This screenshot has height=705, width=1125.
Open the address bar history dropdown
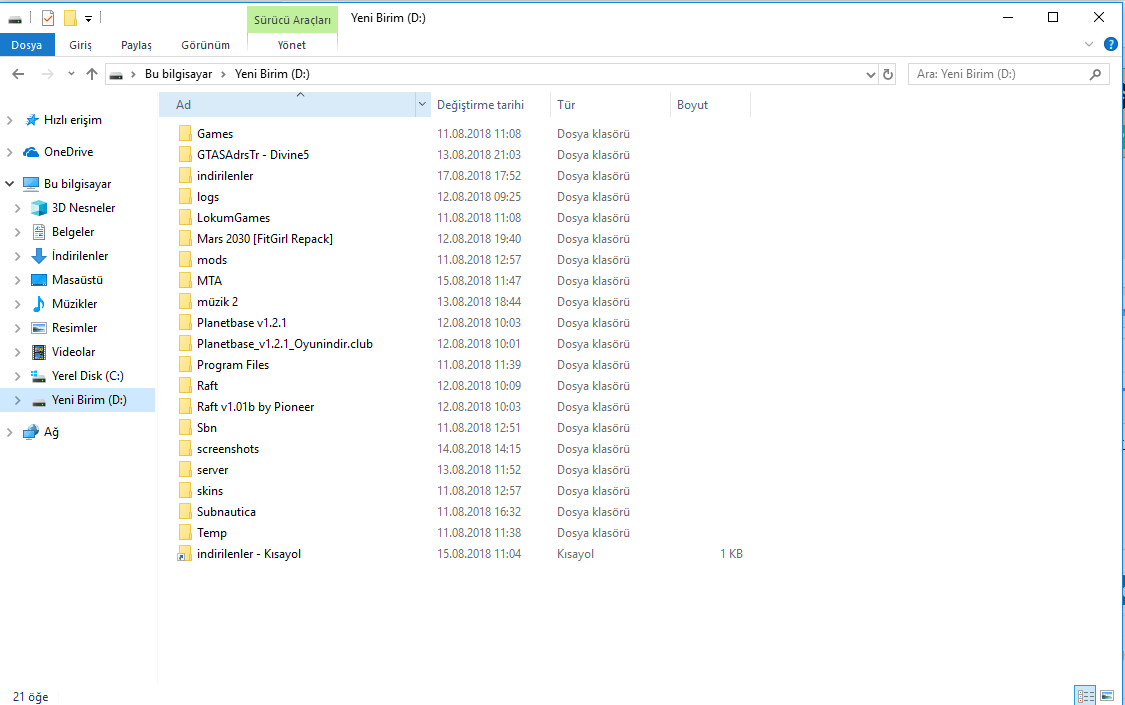click(870, 75)
